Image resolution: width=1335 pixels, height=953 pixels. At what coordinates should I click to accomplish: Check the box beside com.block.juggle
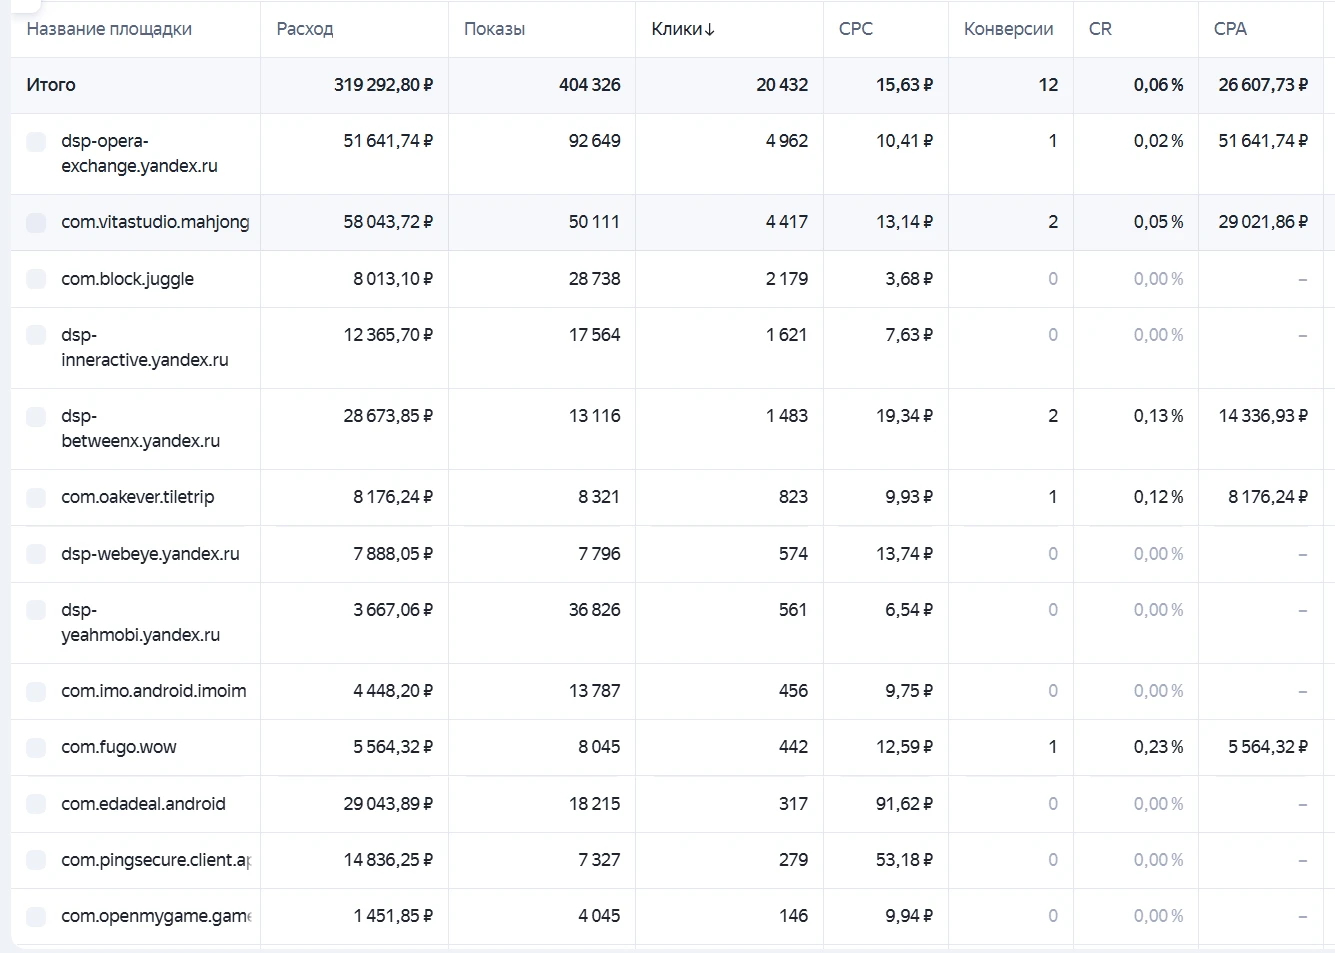pyautogui.click(x=36, y=279)
